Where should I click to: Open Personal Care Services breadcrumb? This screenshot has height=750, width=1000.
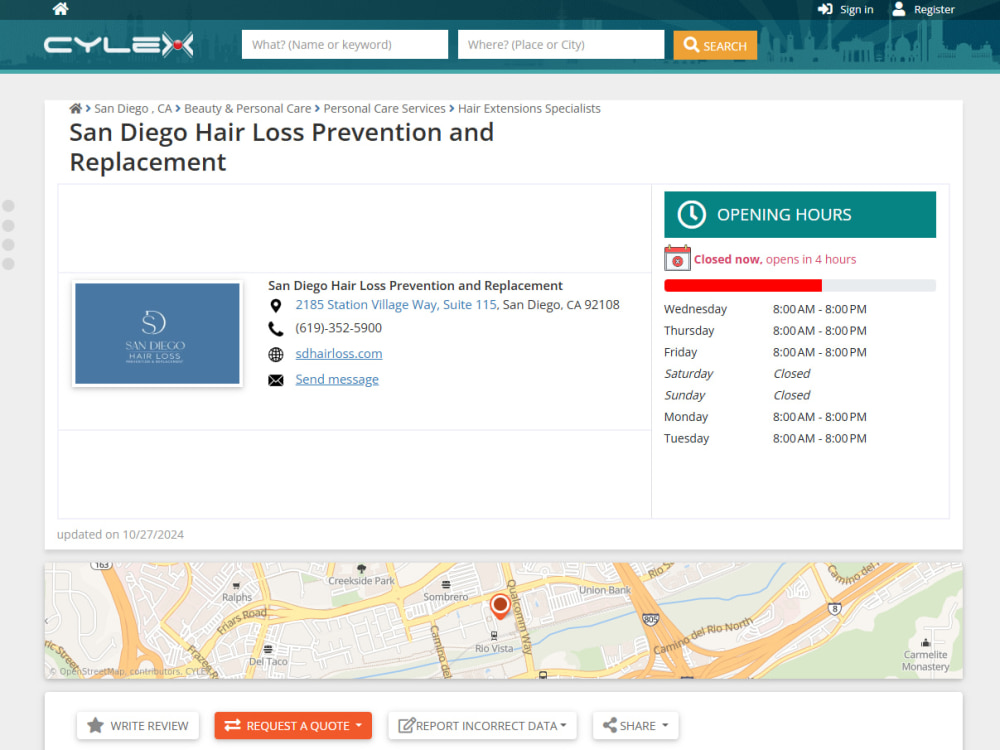pos(384,108)
